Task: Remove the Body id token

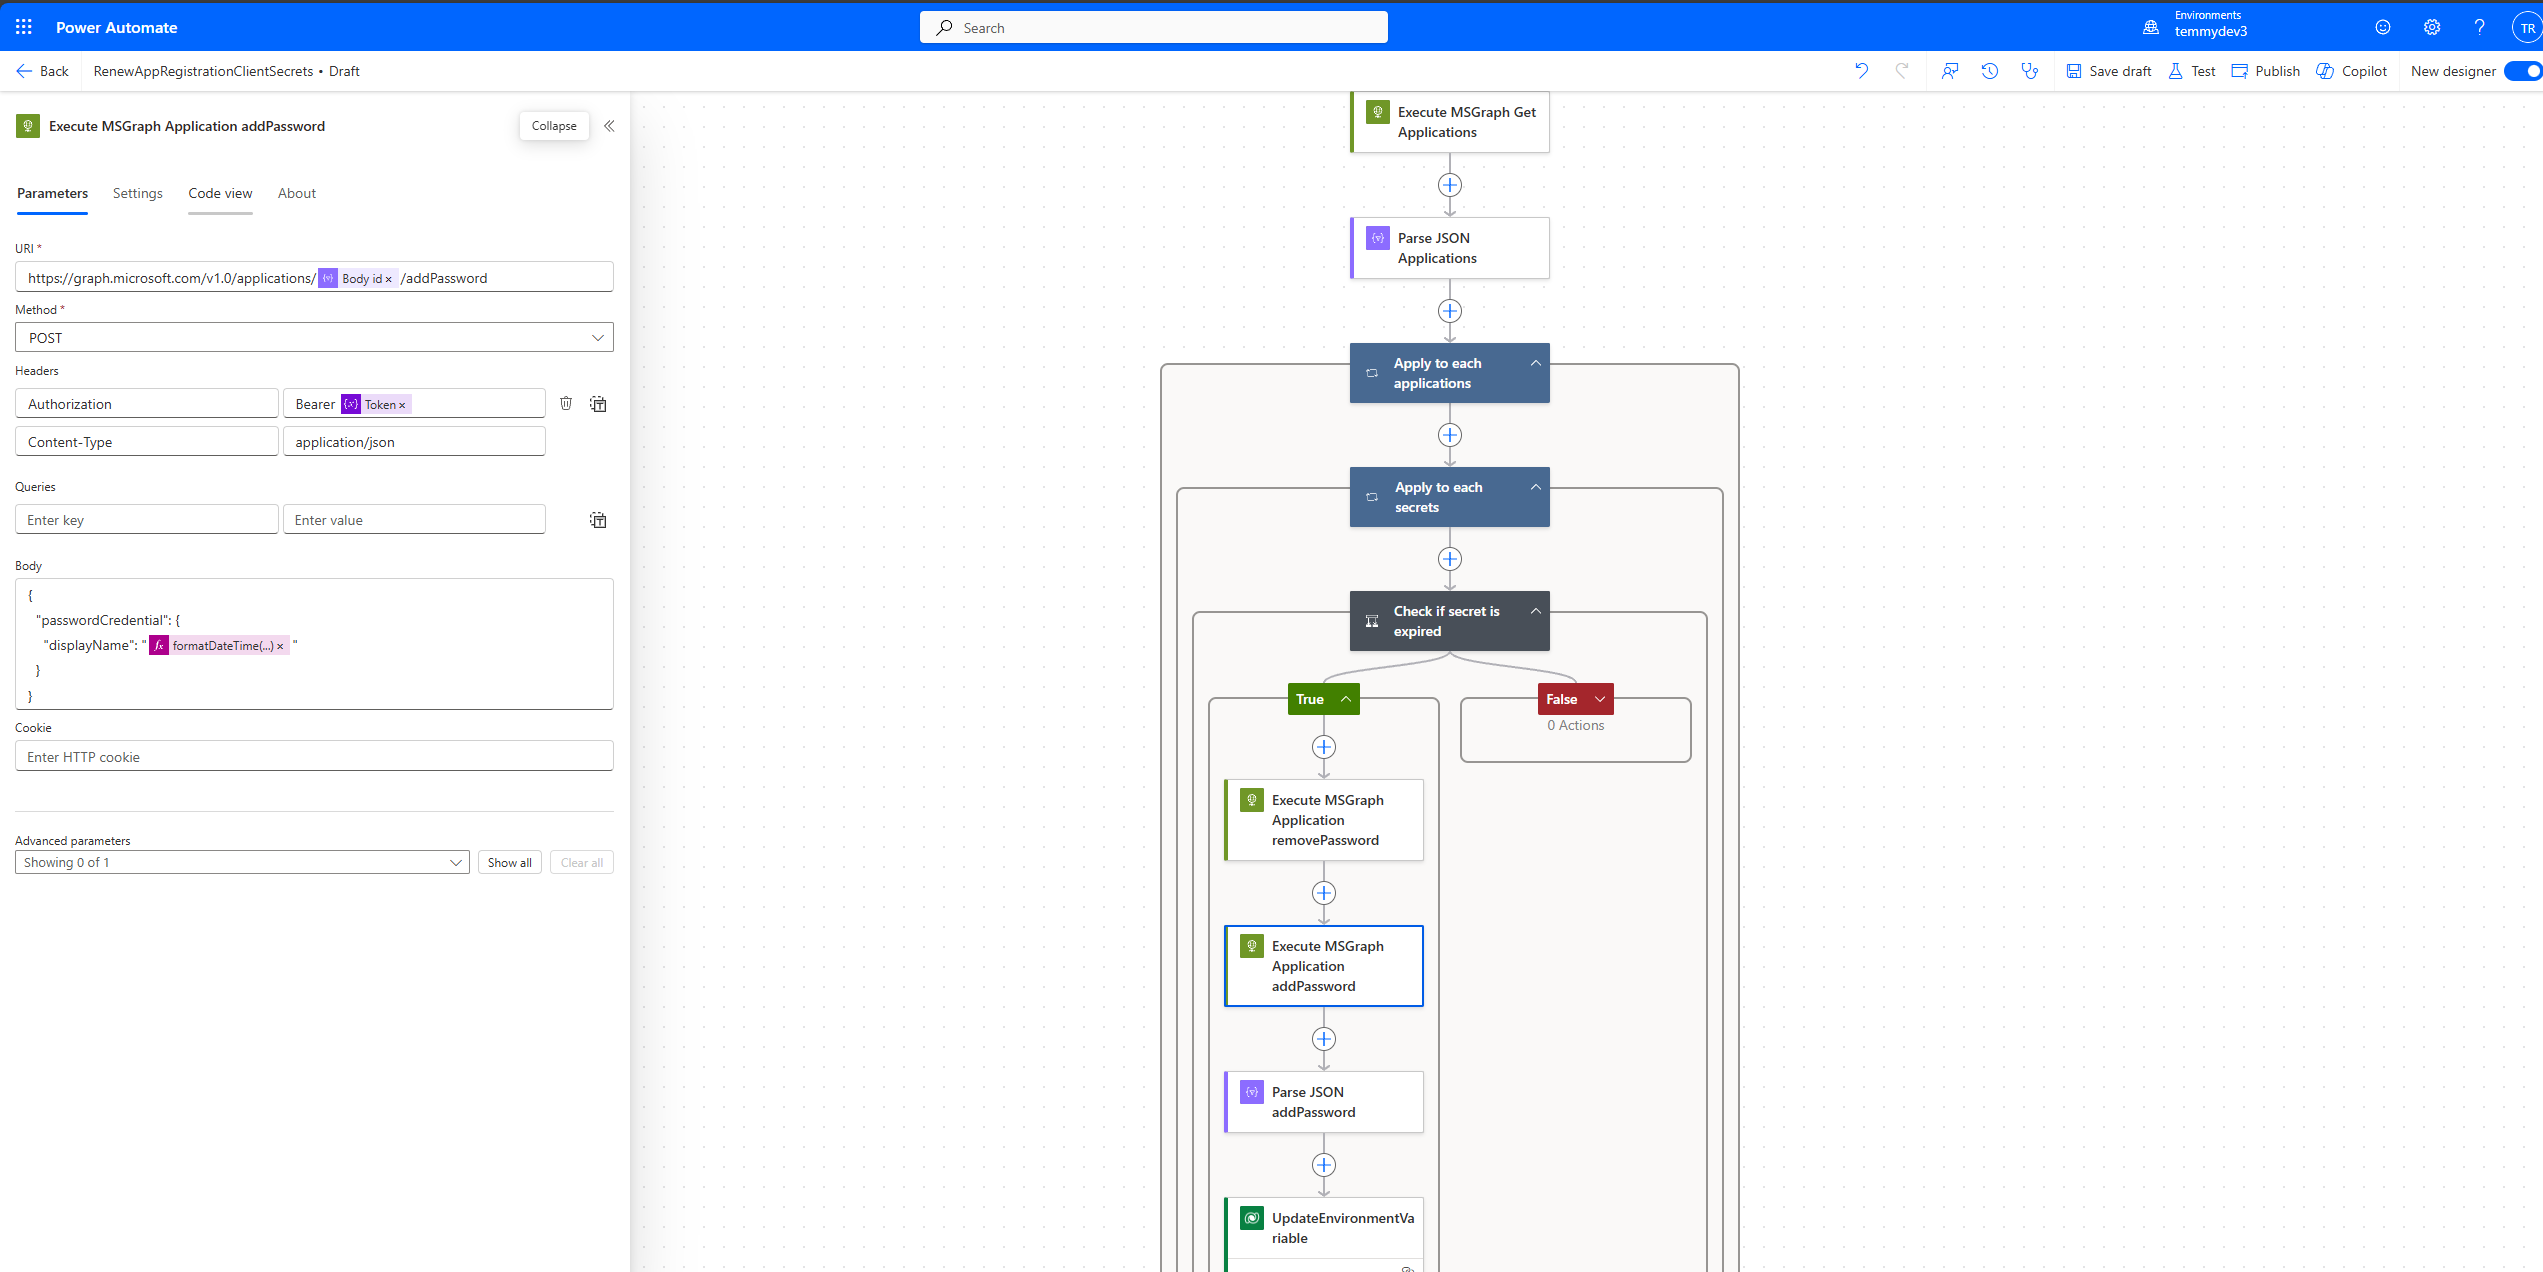Action: click(389, 279)
